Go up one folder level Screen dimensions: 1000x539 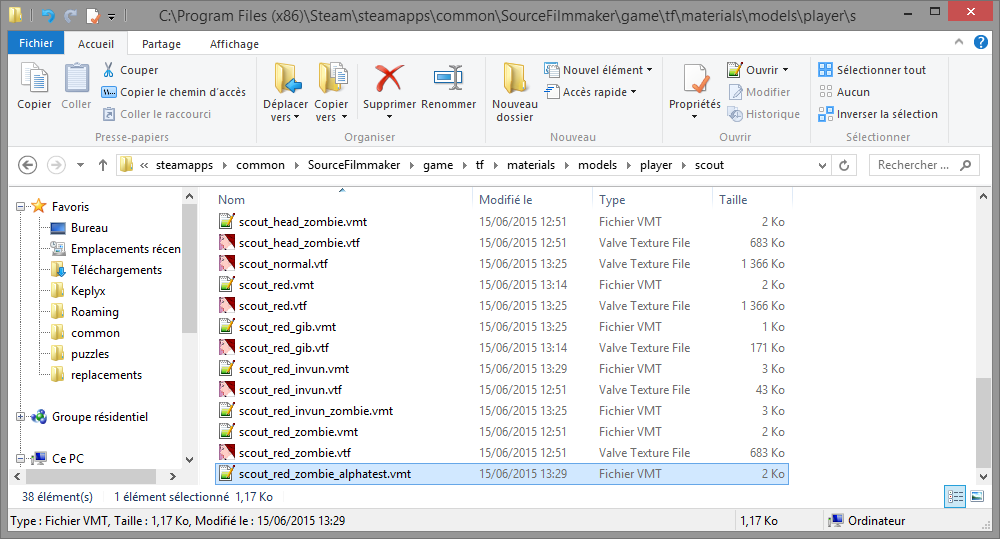(103, 165)
